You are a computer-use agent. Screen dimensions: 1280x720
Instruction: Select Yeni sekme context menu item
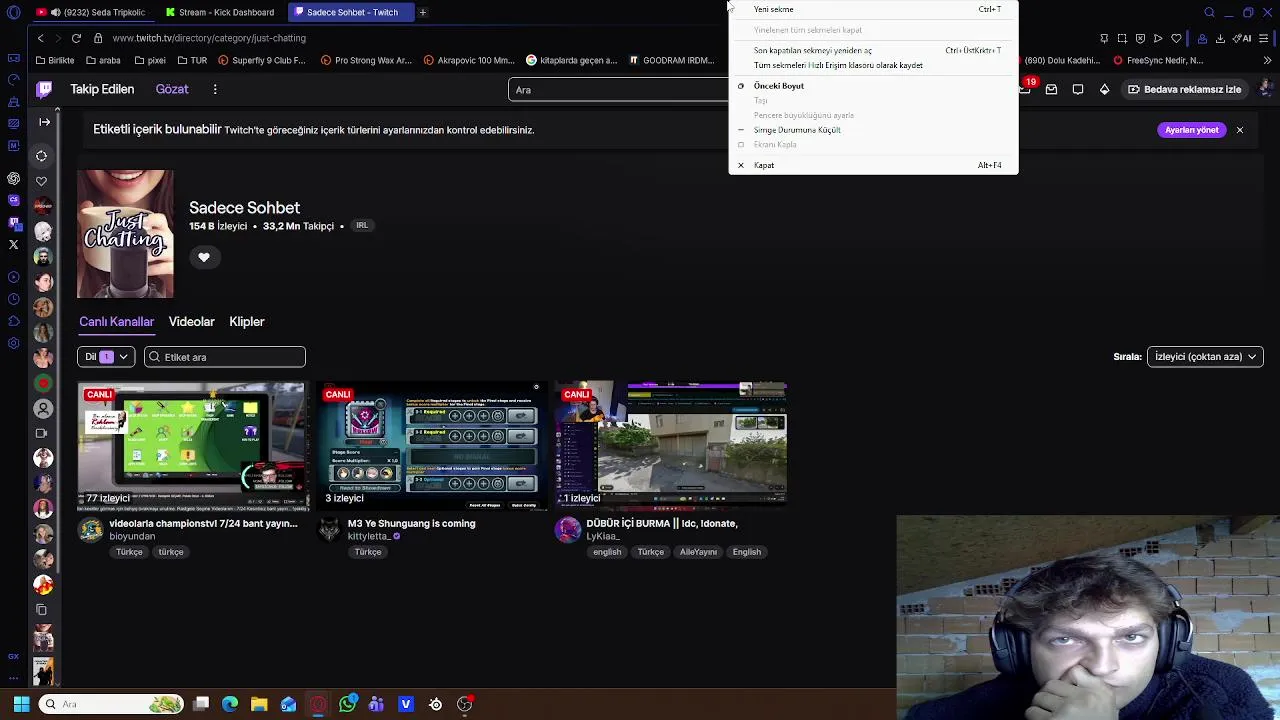coord(873,9)
